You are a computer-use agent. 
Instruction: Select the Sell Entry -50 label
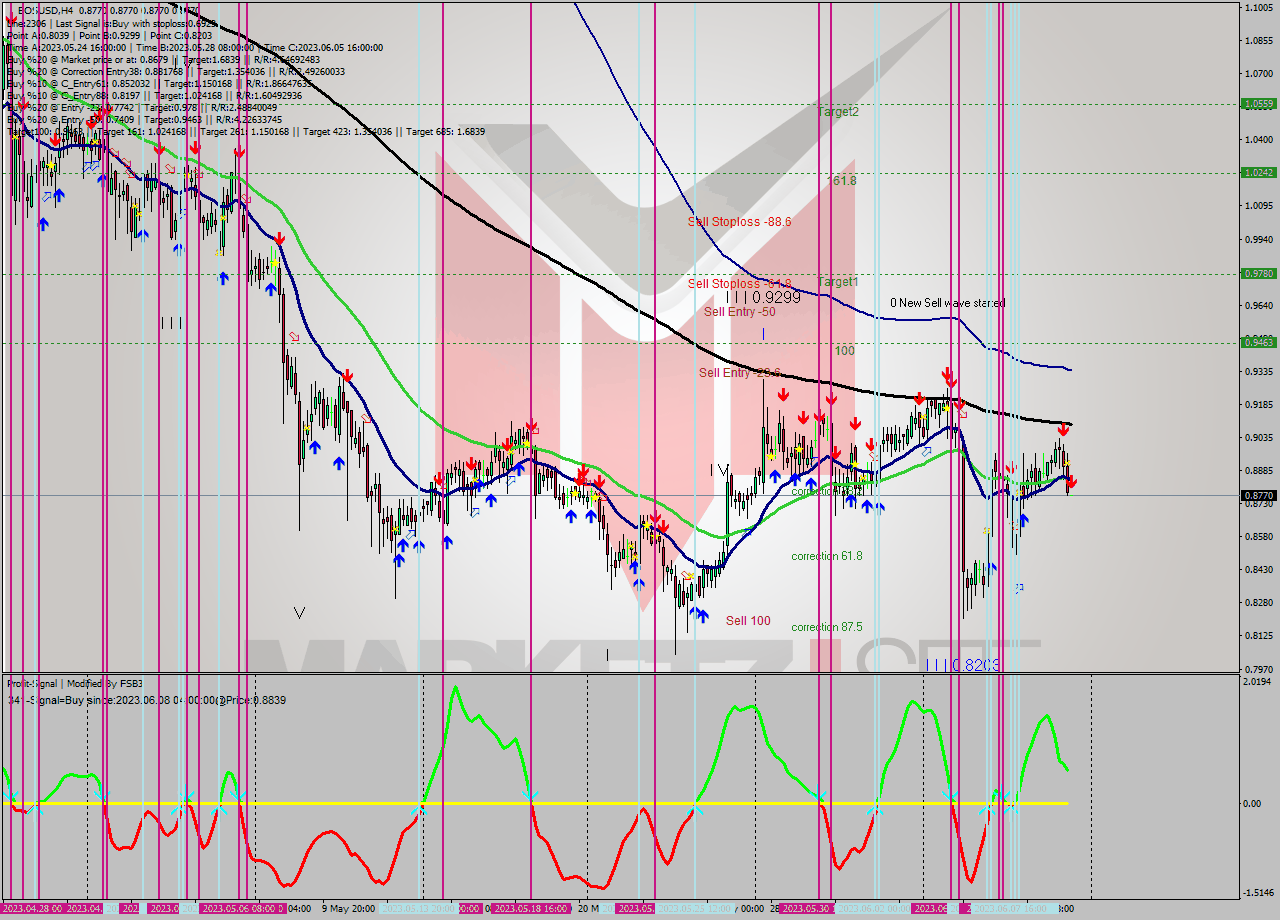[739, 312]
